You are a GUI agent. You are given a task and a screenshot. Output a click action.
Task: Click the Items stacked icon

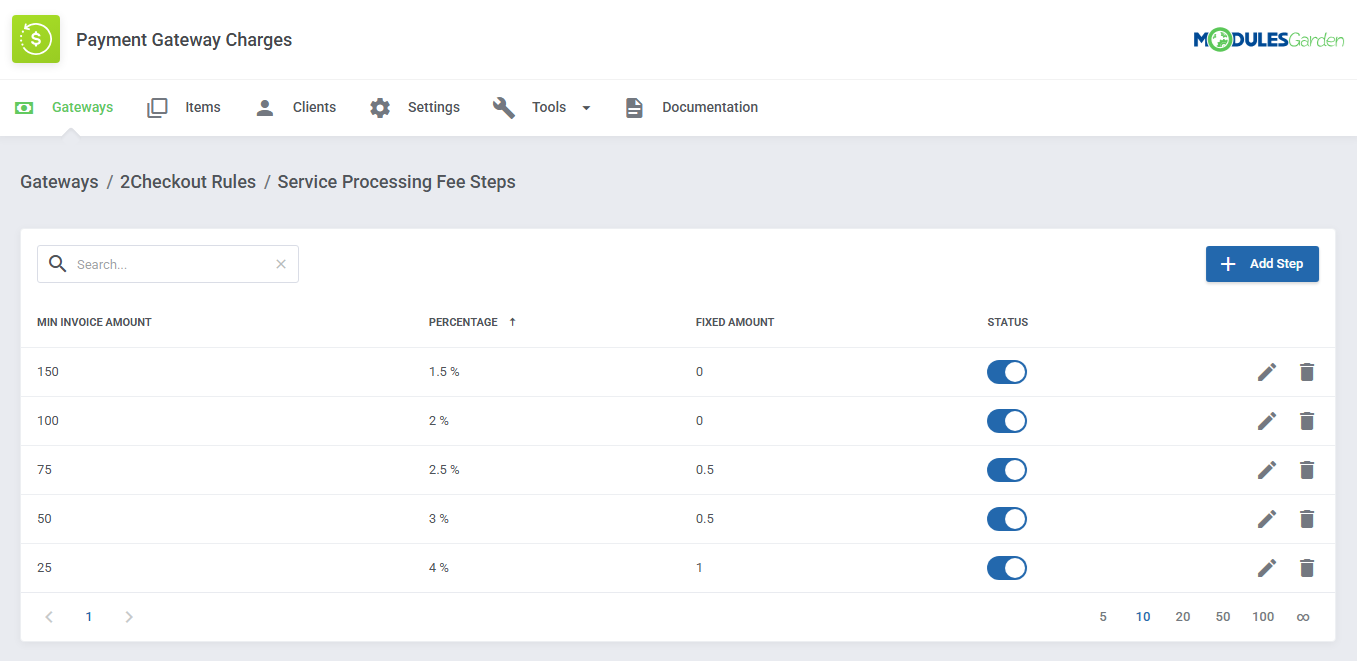pos(157,106)
